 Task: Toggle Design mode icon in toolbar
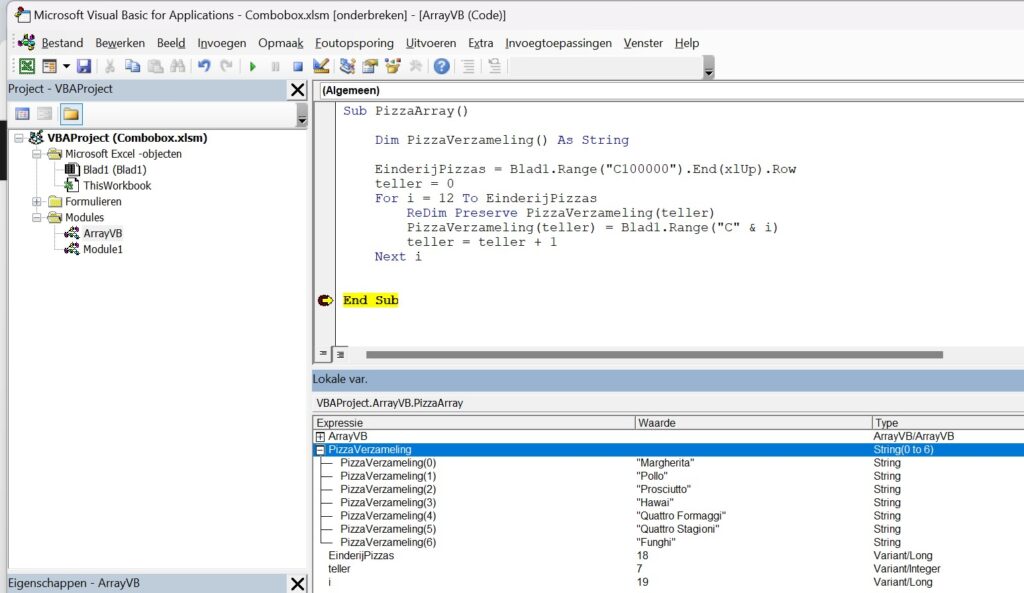coord(321,66)
